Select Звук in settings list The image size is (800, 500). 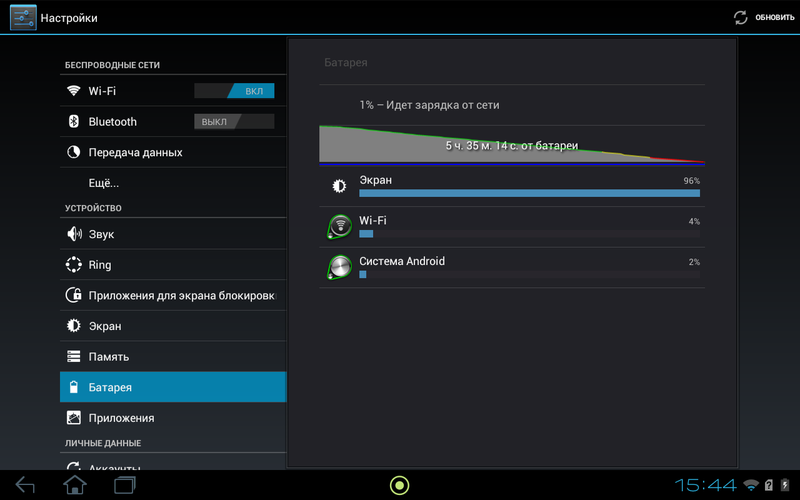point(173,234)
